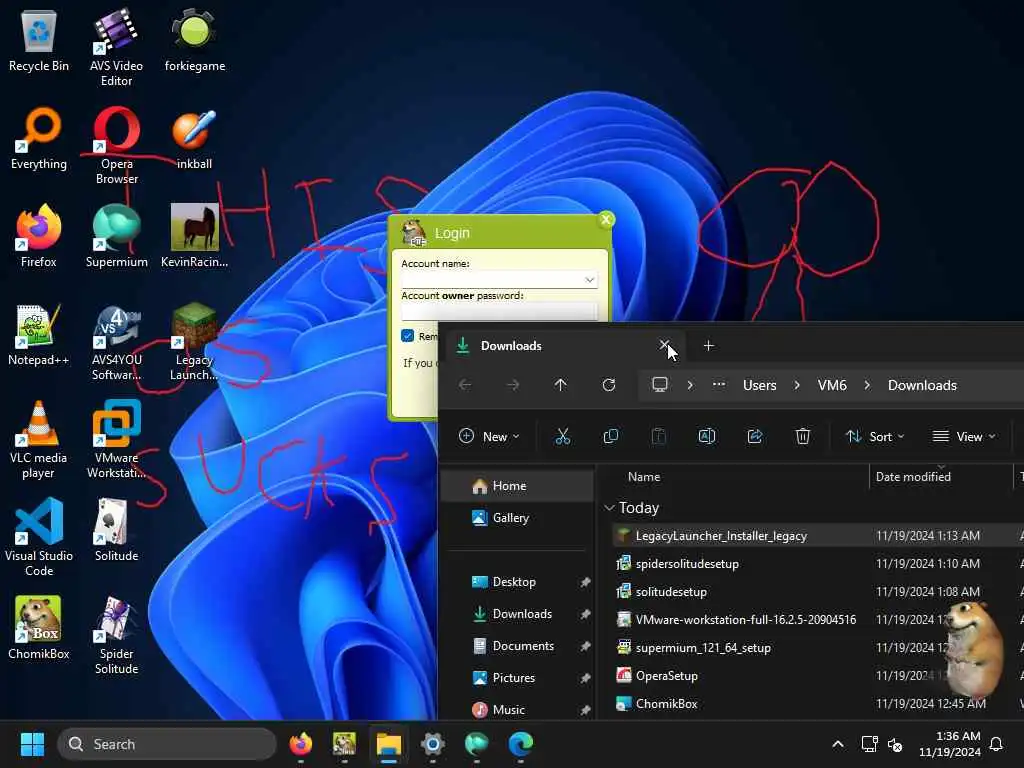The height and width of the screenshot is (768, 1024).
Task: Select LegacyLauncher_Installer_legacy file
Action: tap(721, 536)
